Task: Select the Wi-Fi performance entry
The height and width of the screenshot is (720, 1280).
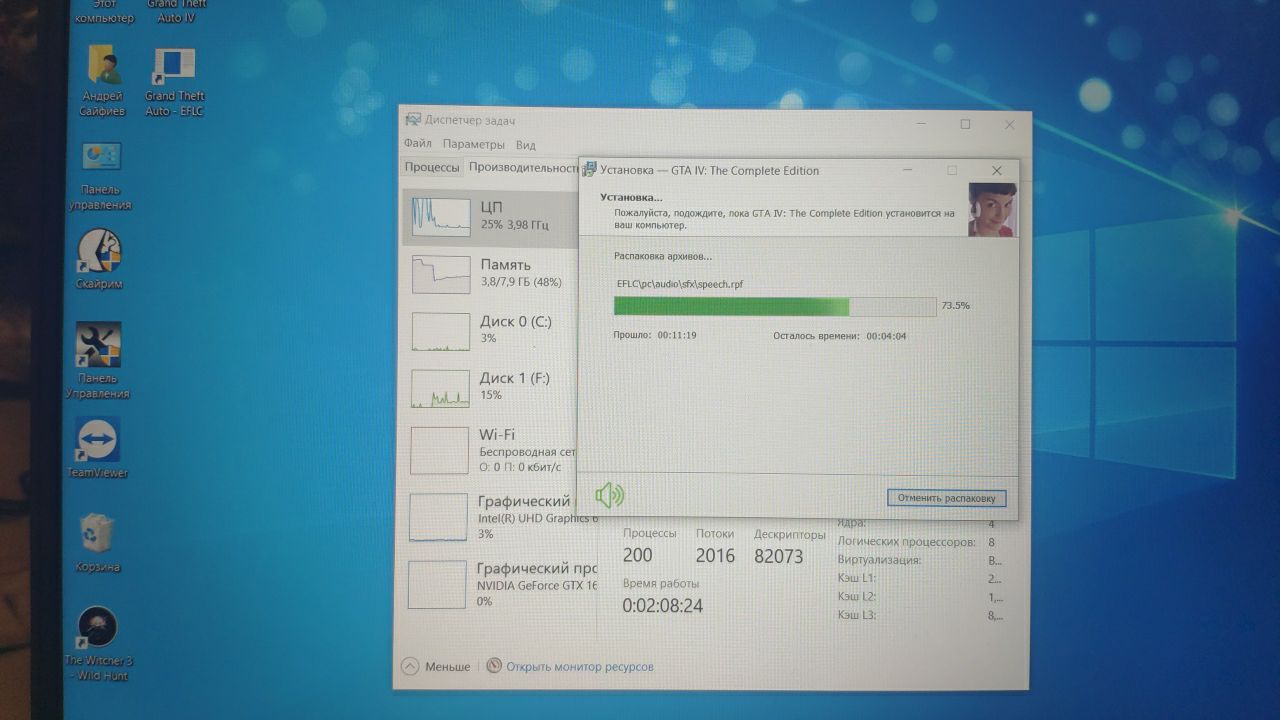Action: pyautogui.click(x=490, y=450)
